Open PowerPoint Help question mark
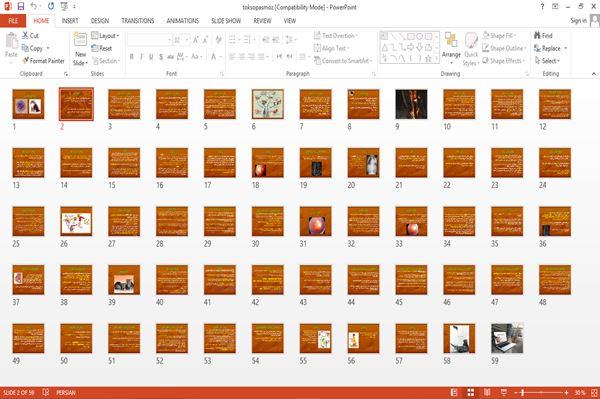 click(542, 7)
